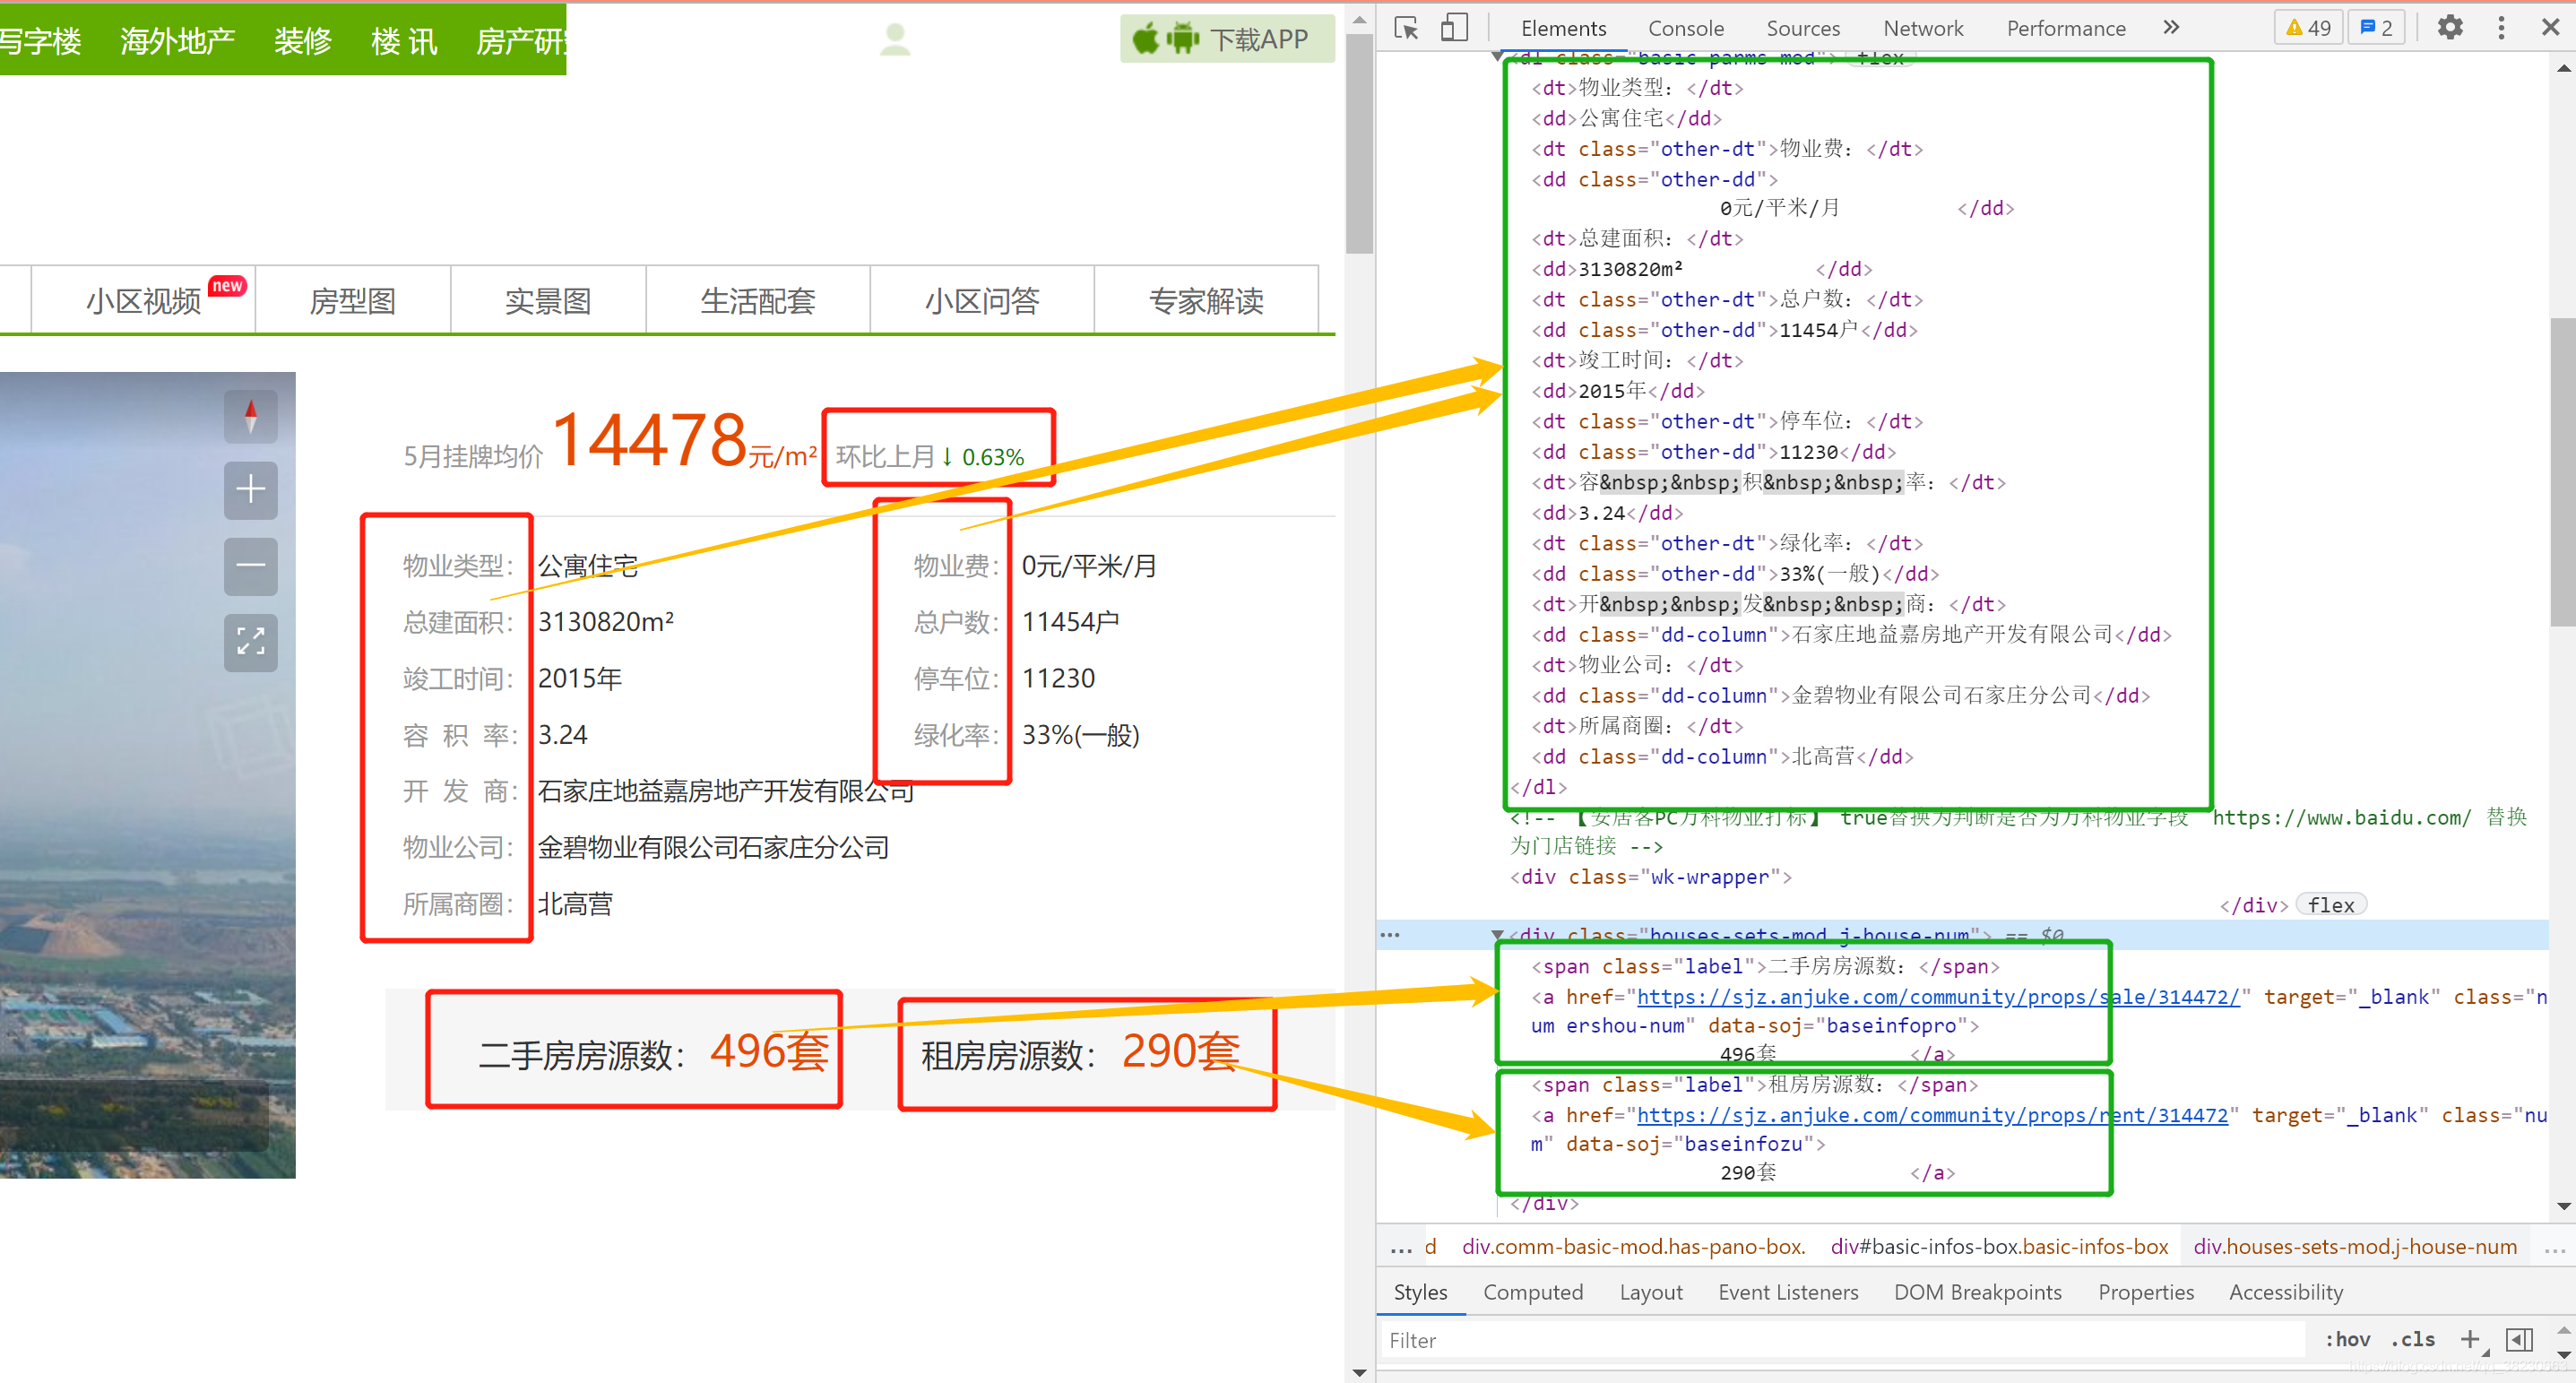The height and width of the screenshot is (1383, 2576).
Task: Click the panorama zoom in plus button
Action: [x=250, y=489]
